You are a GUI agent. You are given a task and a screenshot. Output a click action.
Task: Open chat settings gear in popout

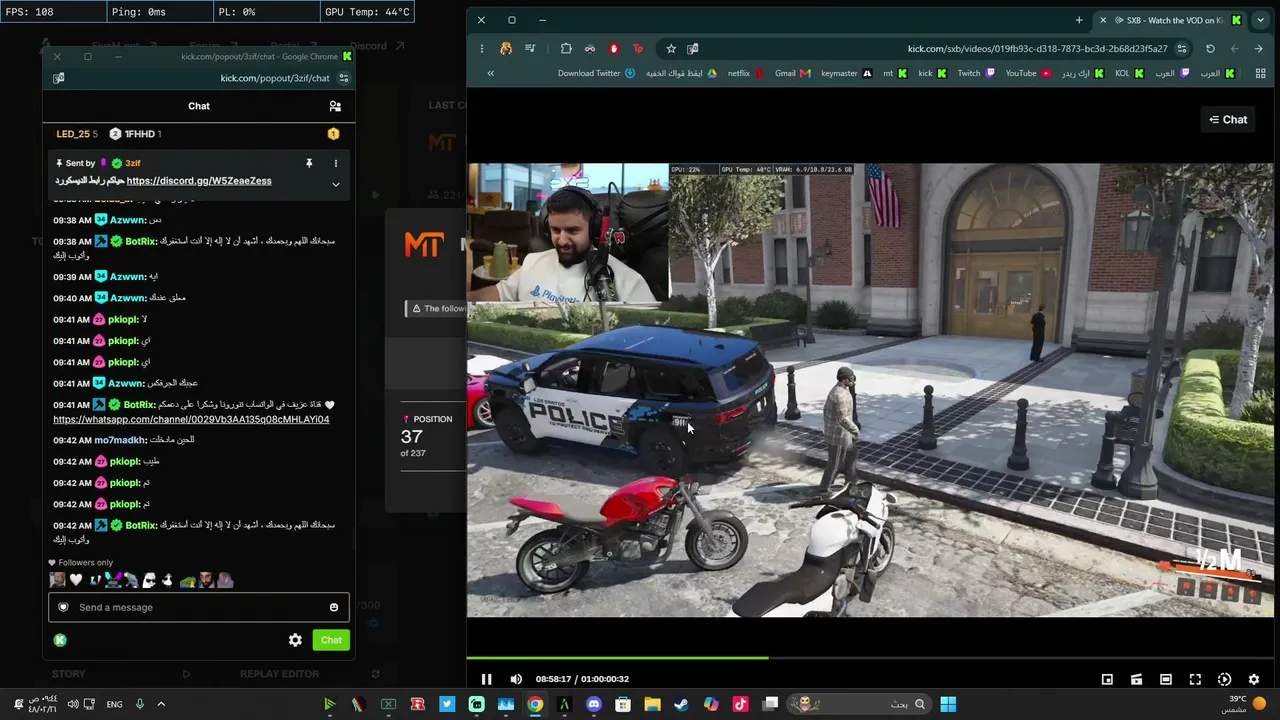295,640
